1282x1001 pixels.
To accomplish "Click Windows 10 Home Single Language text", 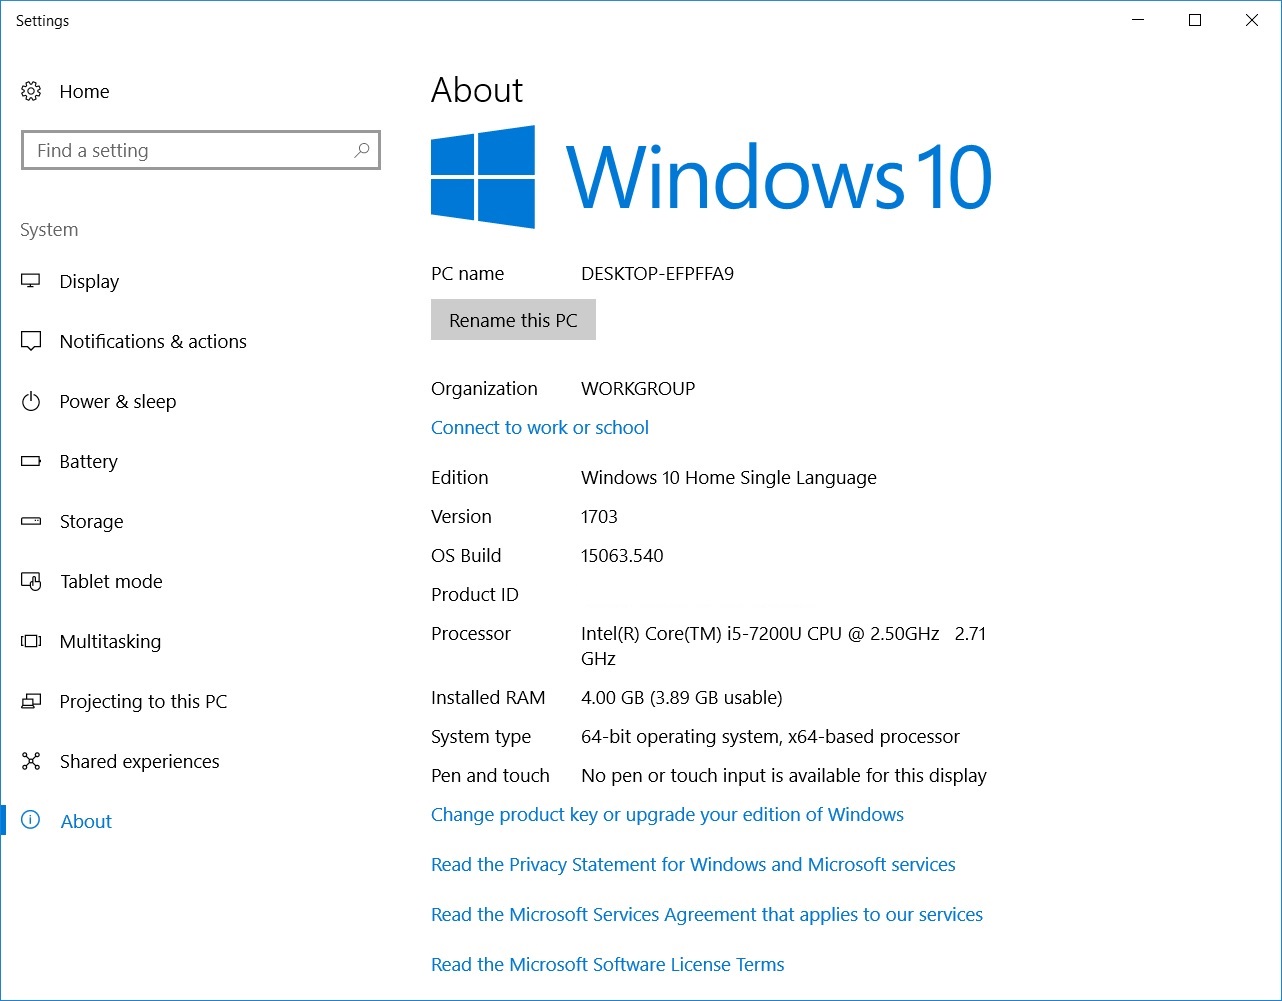I will coord(728,477).
